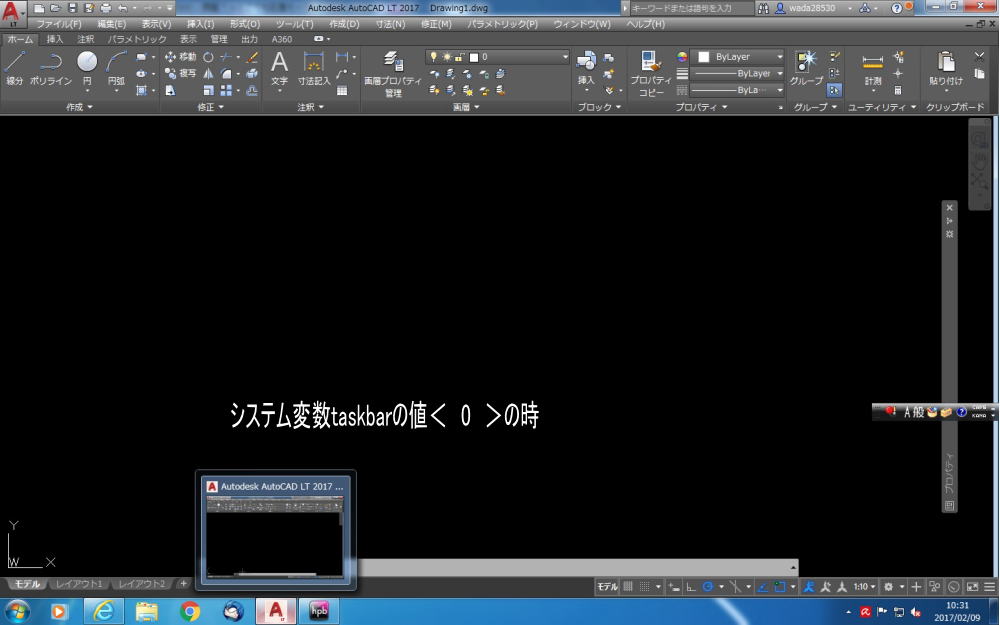Viewport: 1000px width, 625px height.
Task: Open the ファイル(F) menu
Action: point(59,24)
